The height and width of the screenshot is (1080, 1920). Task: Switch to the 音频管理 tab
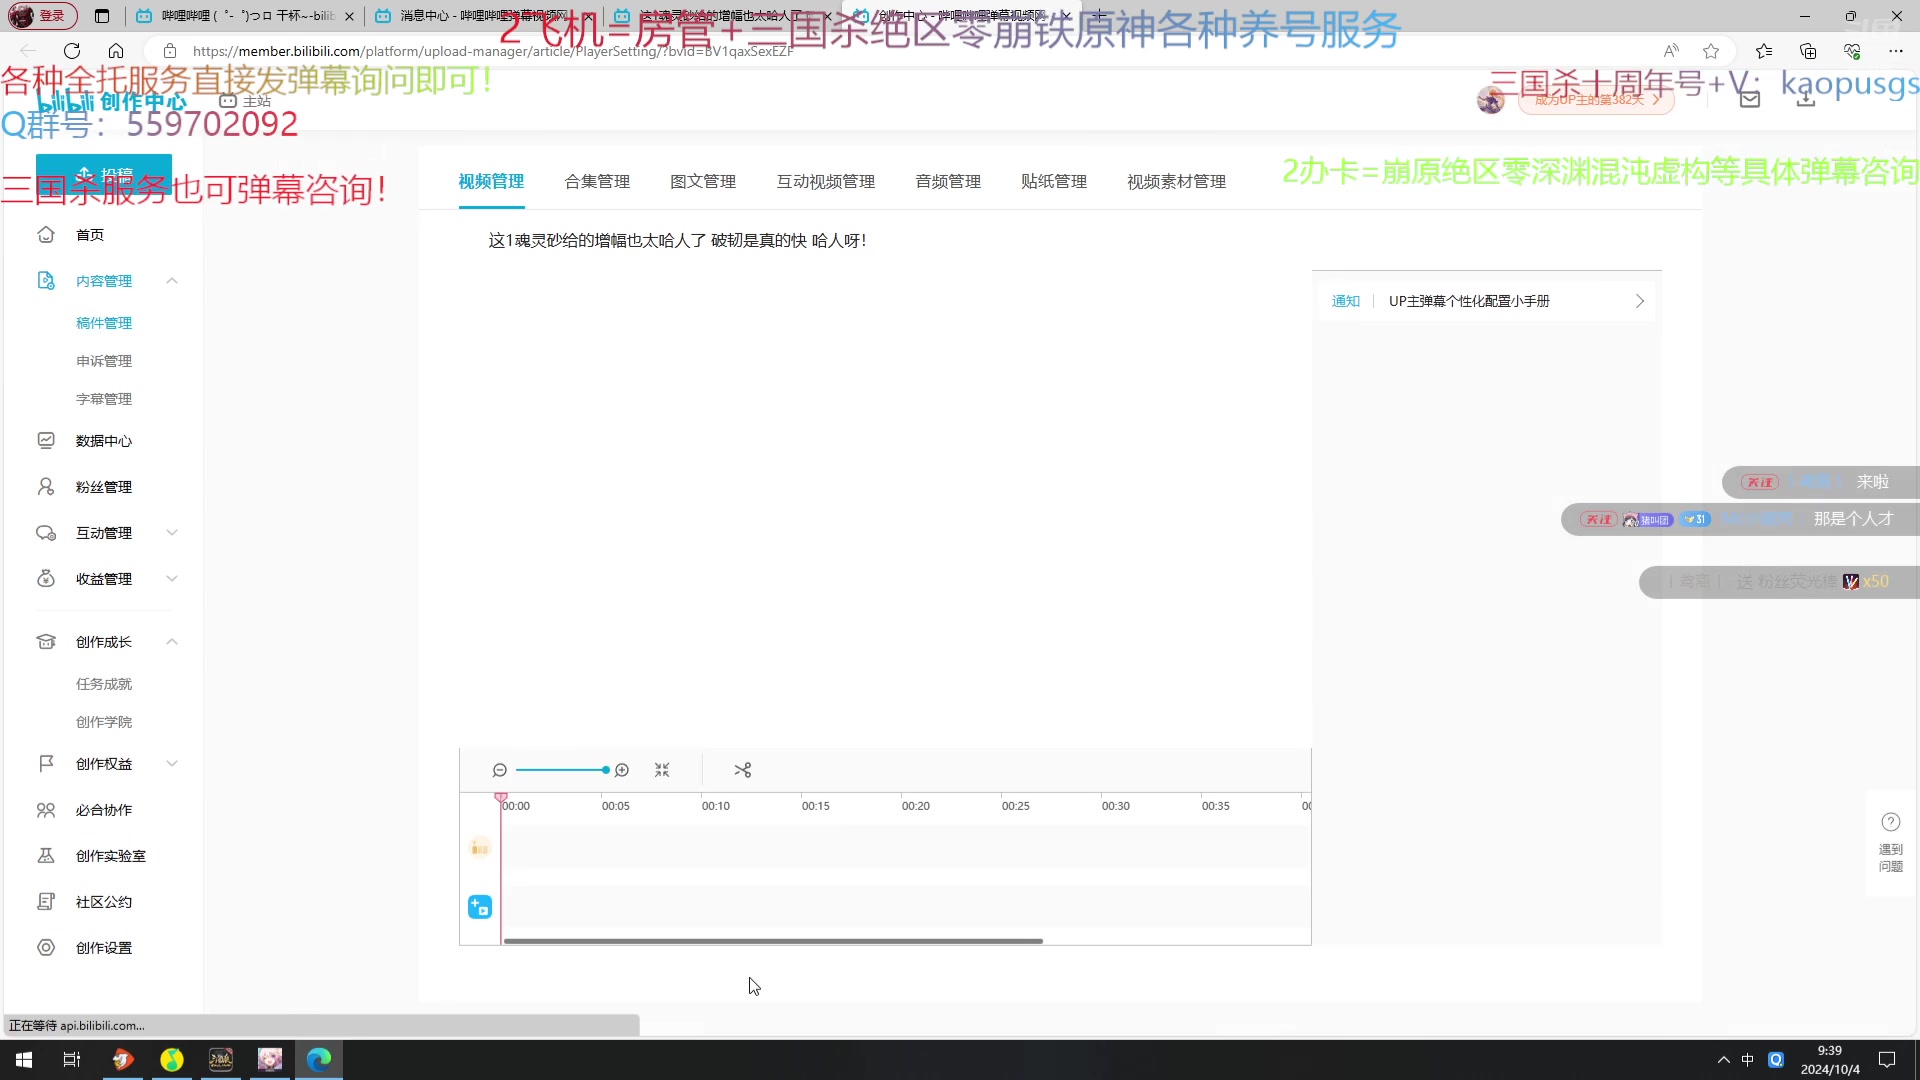(x=948, y=182)
